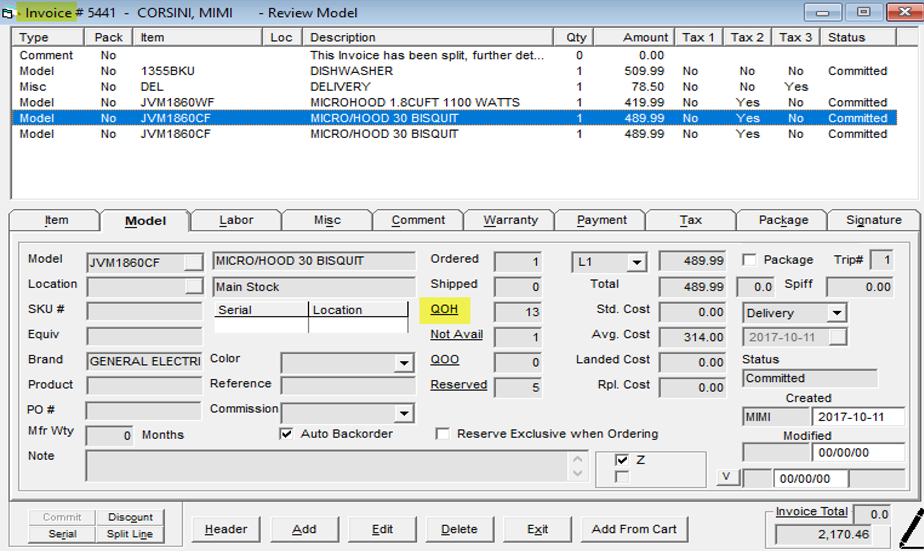The image size is (924, 554).
Task: Switch to the Comment tab
Action: 418,220
